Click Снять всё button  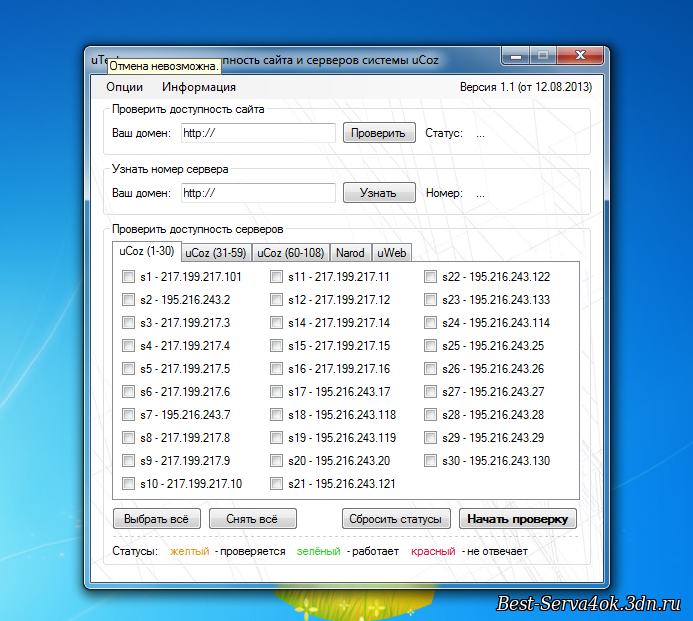pyautogui.click(x=252, y=519)
